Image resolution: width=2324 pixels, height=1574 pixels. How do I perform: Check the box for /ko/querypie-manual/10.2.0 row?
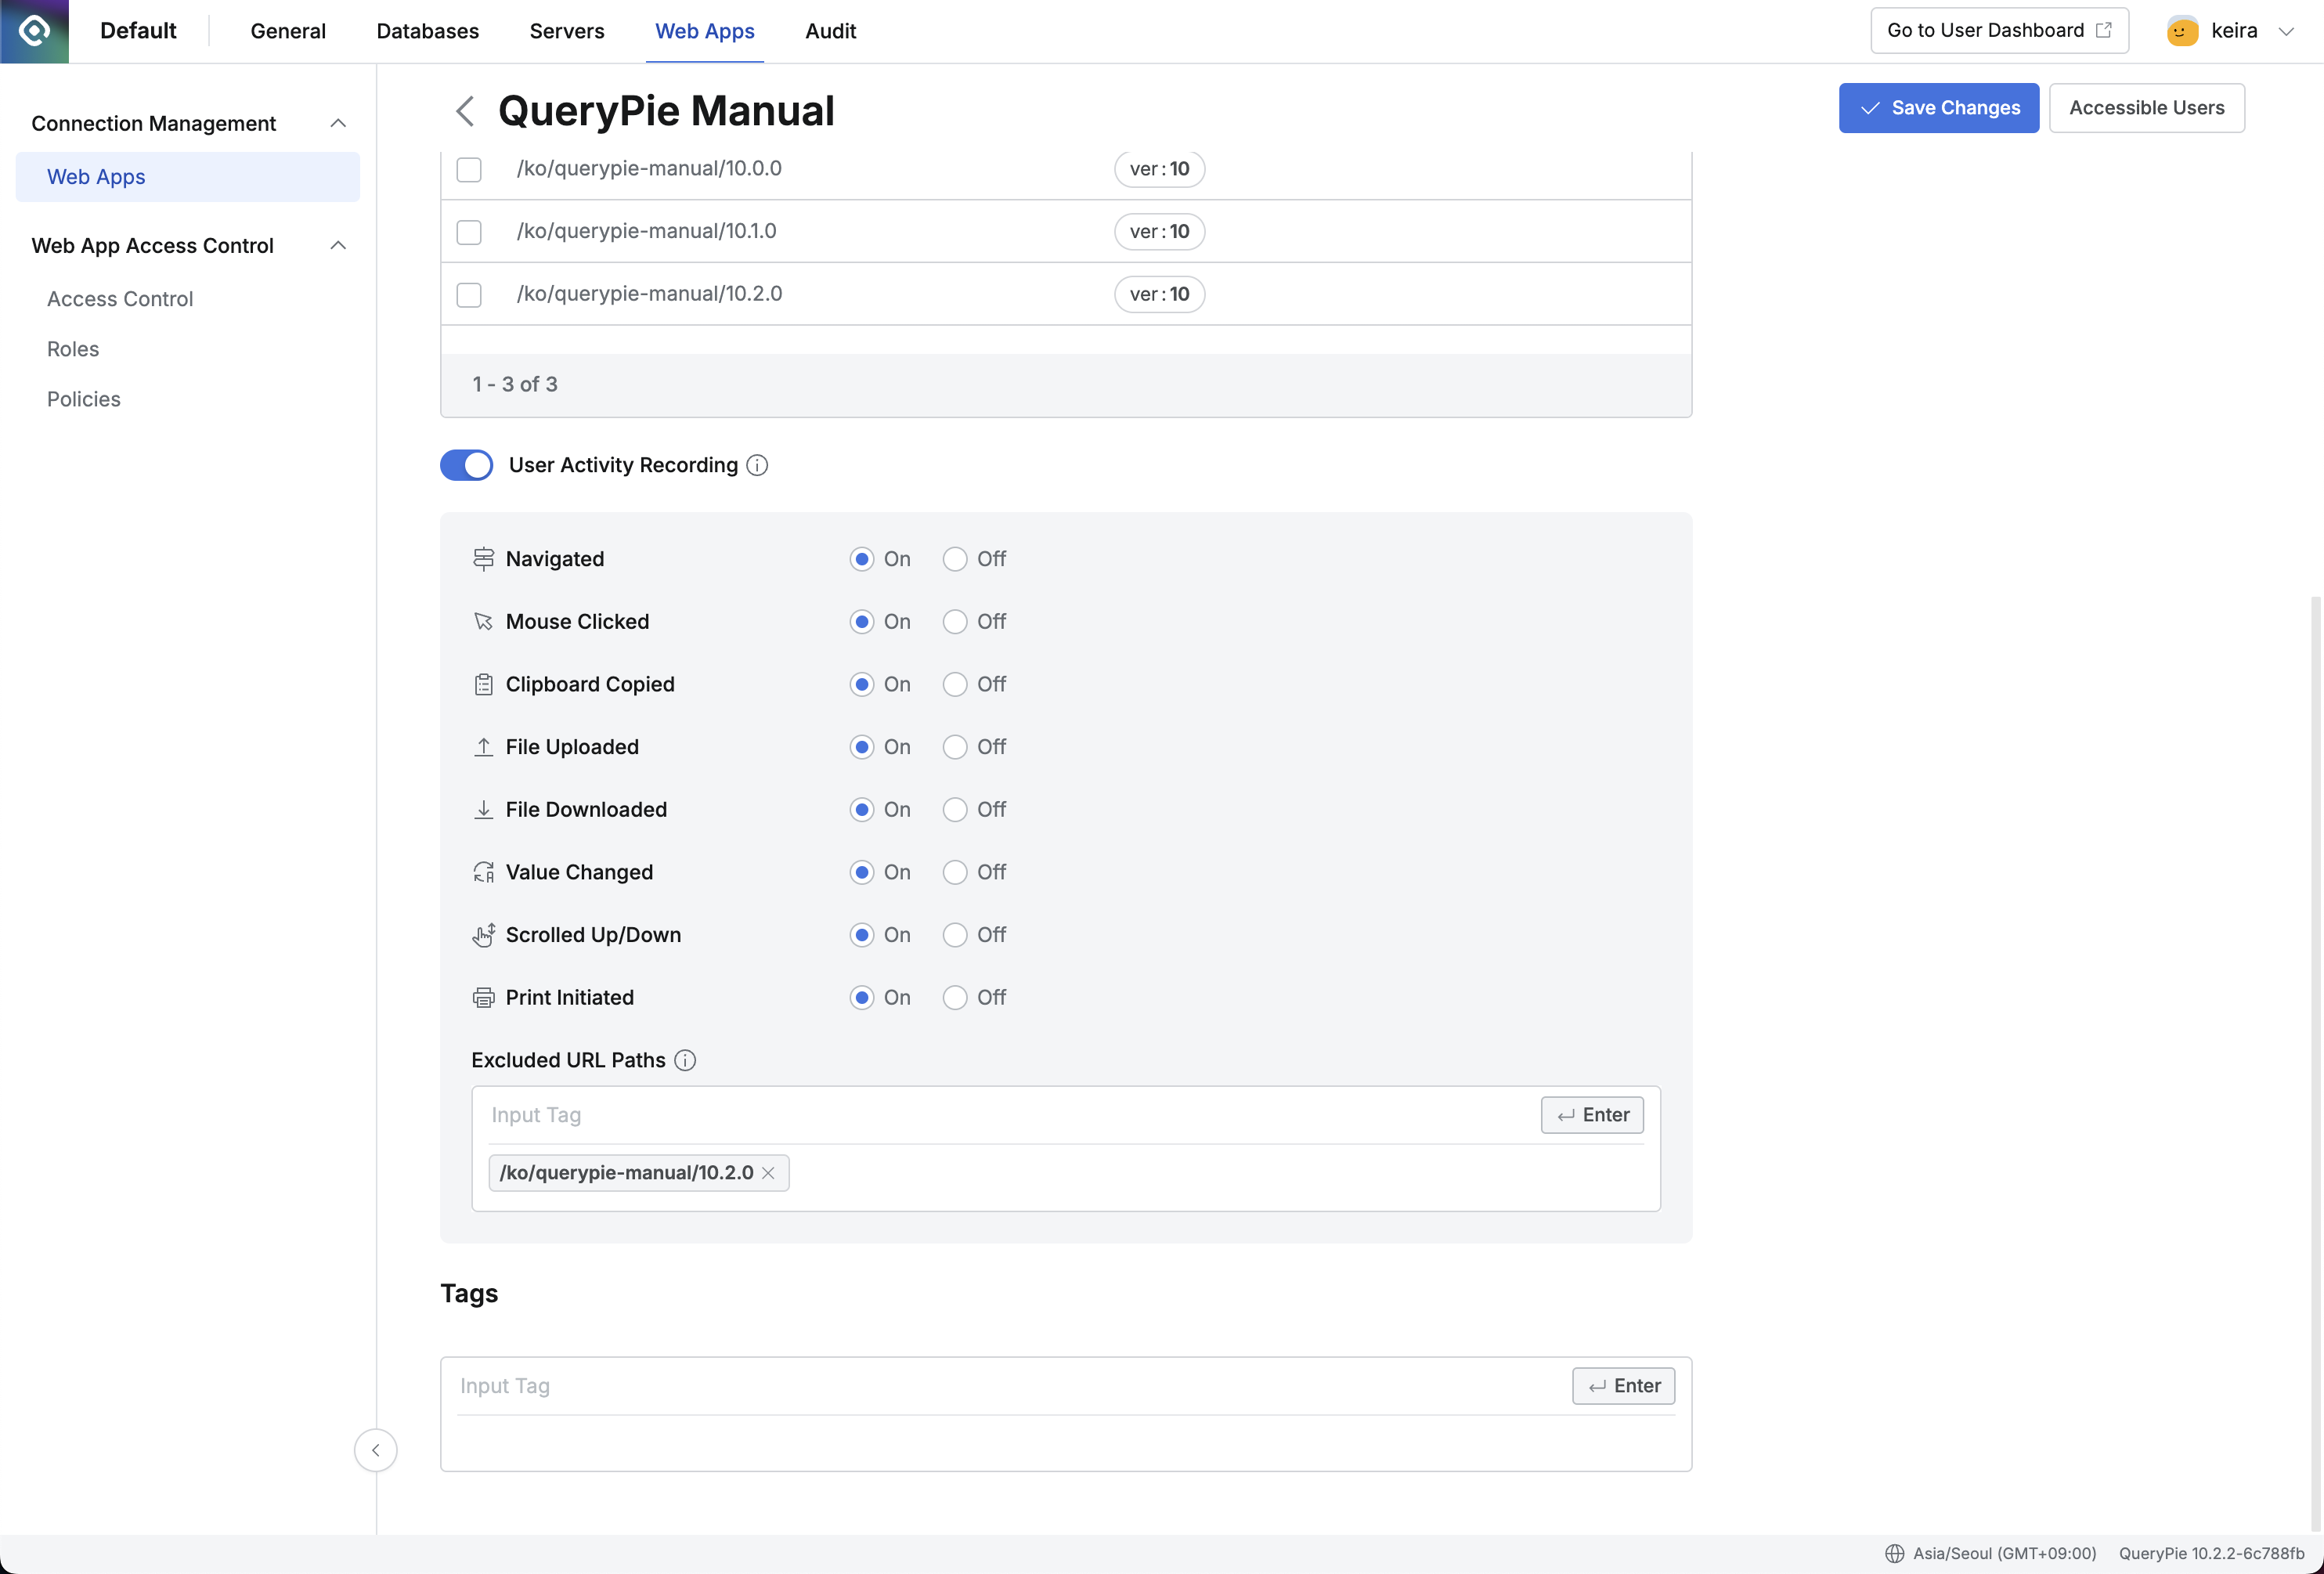tap(469, 295)
